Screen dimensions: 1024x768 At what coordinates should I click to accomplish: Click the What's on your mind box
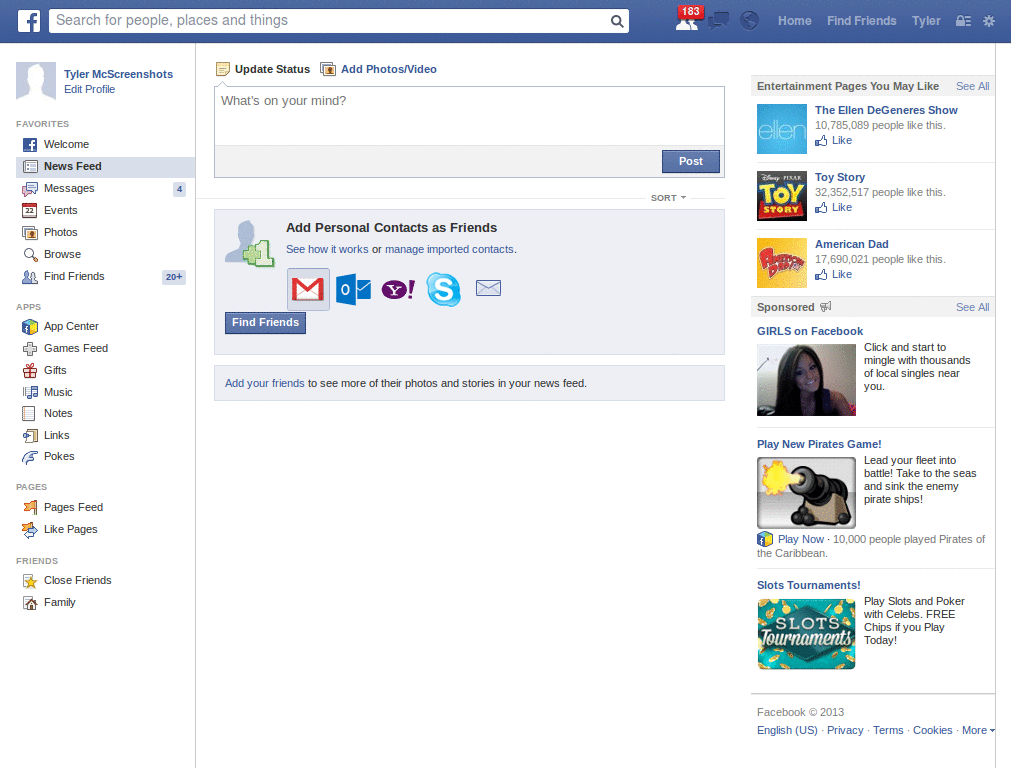tap(469, 116)
